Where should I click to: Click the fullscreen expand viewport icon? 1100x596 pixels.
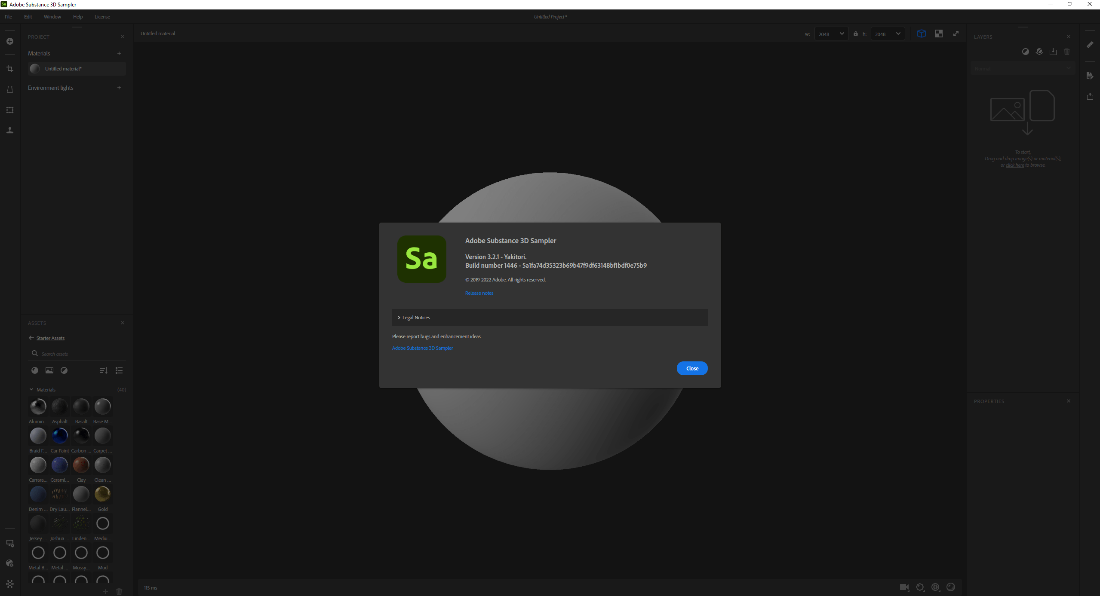coord(956,33)
